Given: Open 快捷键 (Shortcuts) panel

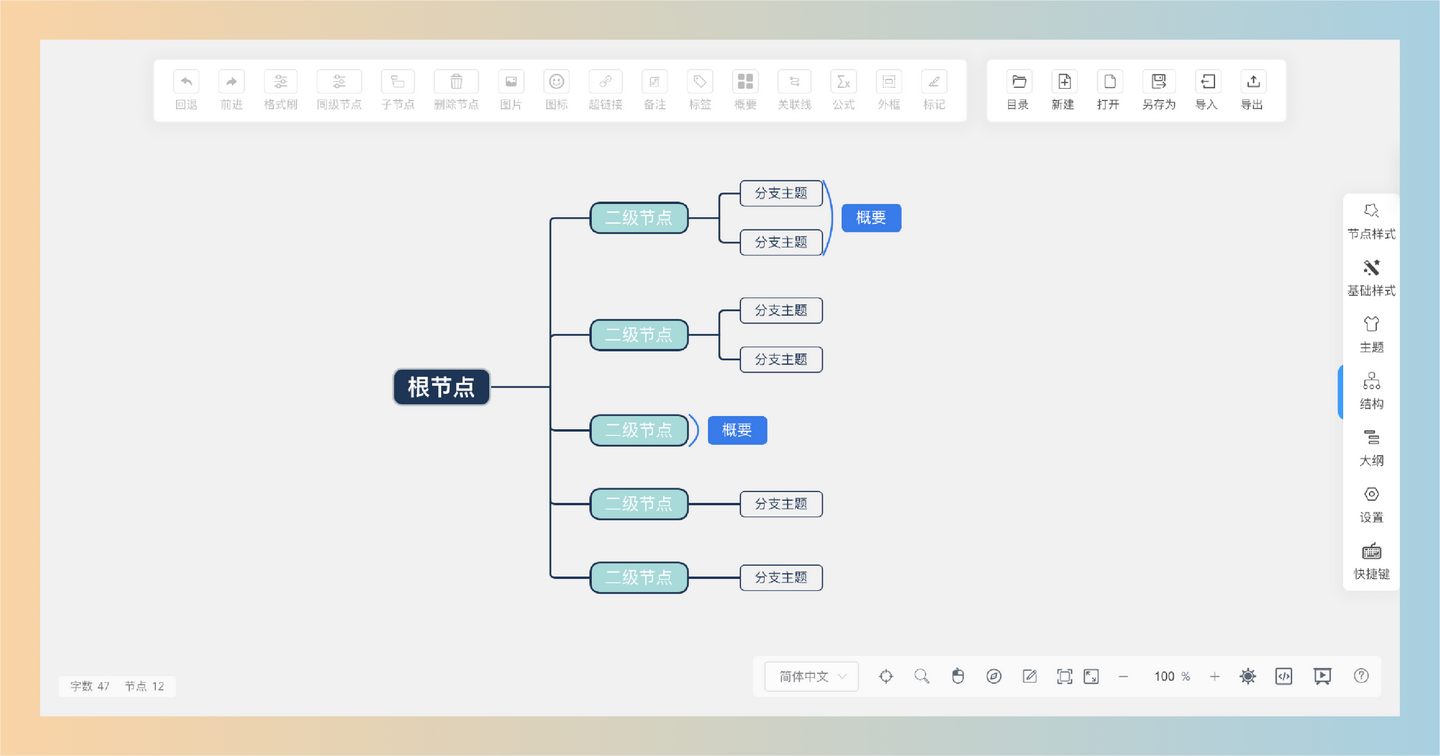Looking at the screenshot, I should click(1371, 561).
